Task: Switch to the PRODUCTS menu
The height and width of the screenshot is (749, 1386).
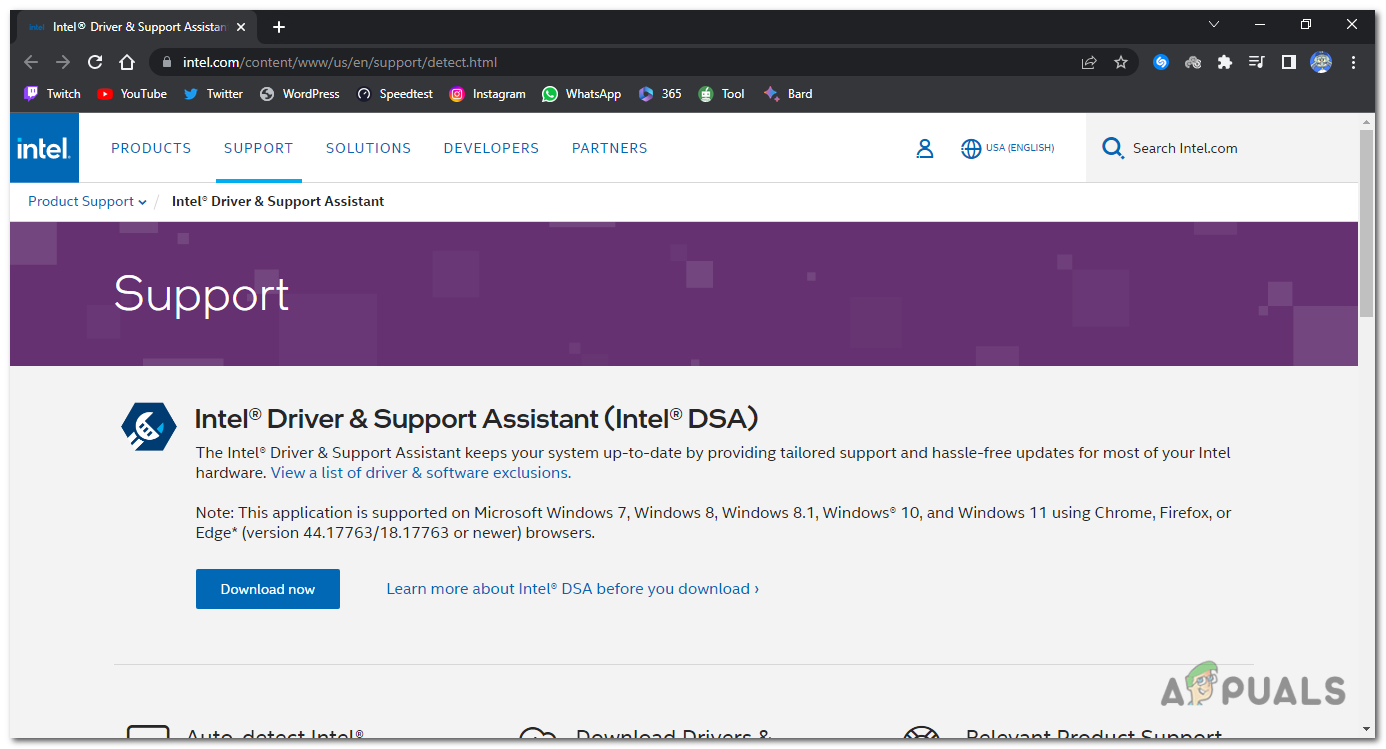Action: 151,147
